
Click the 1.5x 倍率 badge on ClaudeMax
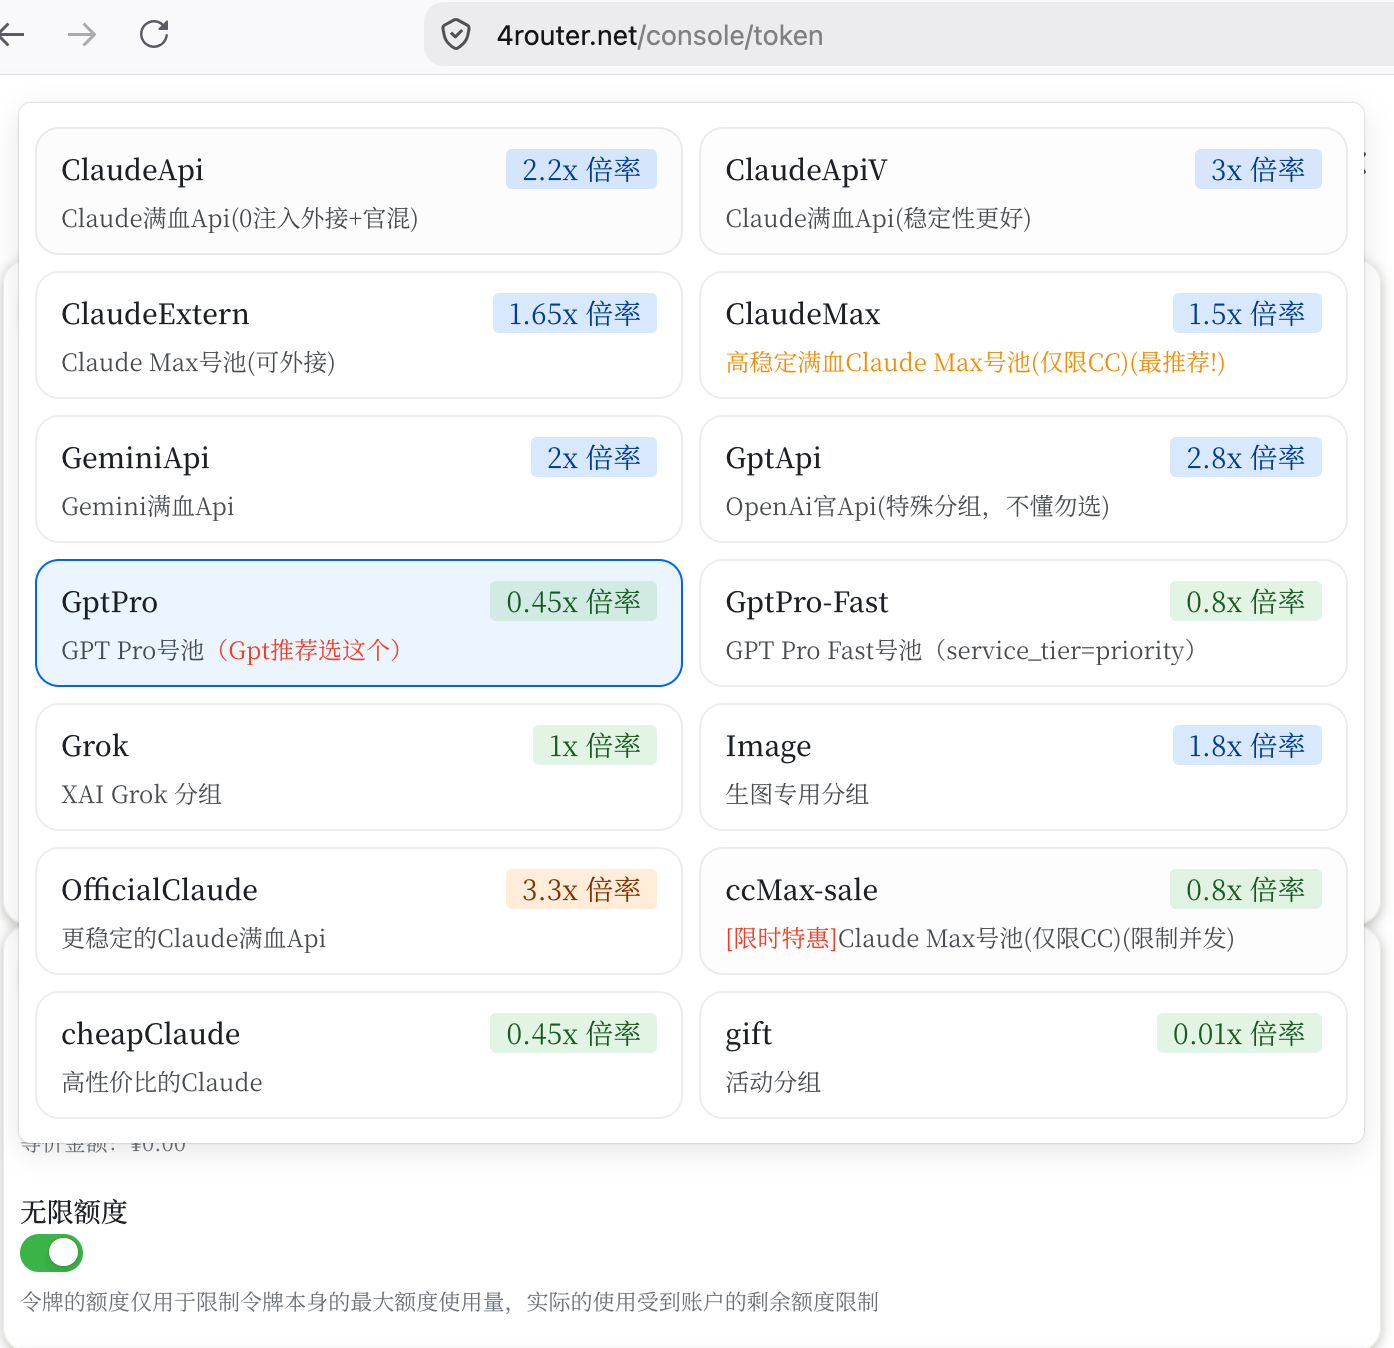click(x=1247, y=313)
